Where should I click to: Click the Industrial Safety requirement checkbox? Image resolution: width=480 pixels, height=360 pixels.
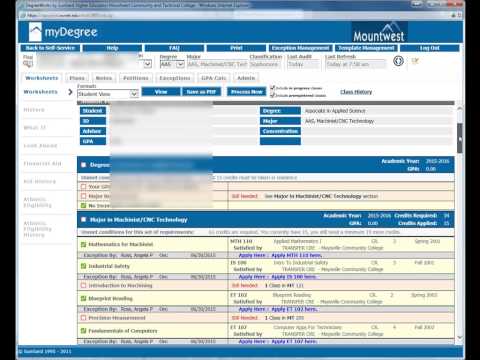[x=84, y=266]
